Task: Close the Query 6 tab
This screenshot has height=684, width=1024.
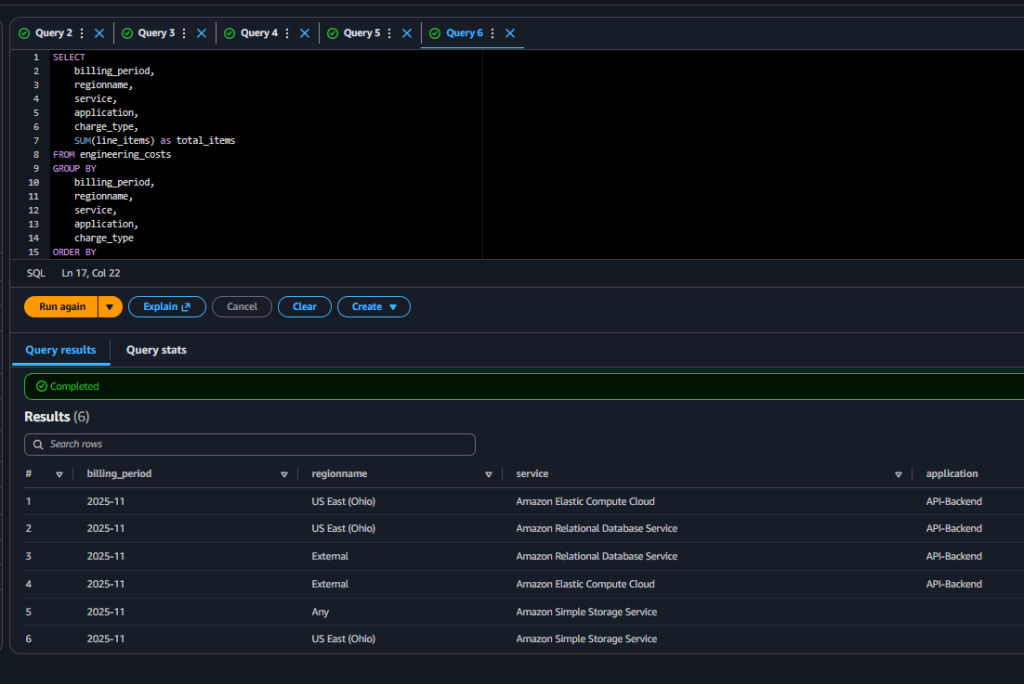Action: (x=510, y=33)
